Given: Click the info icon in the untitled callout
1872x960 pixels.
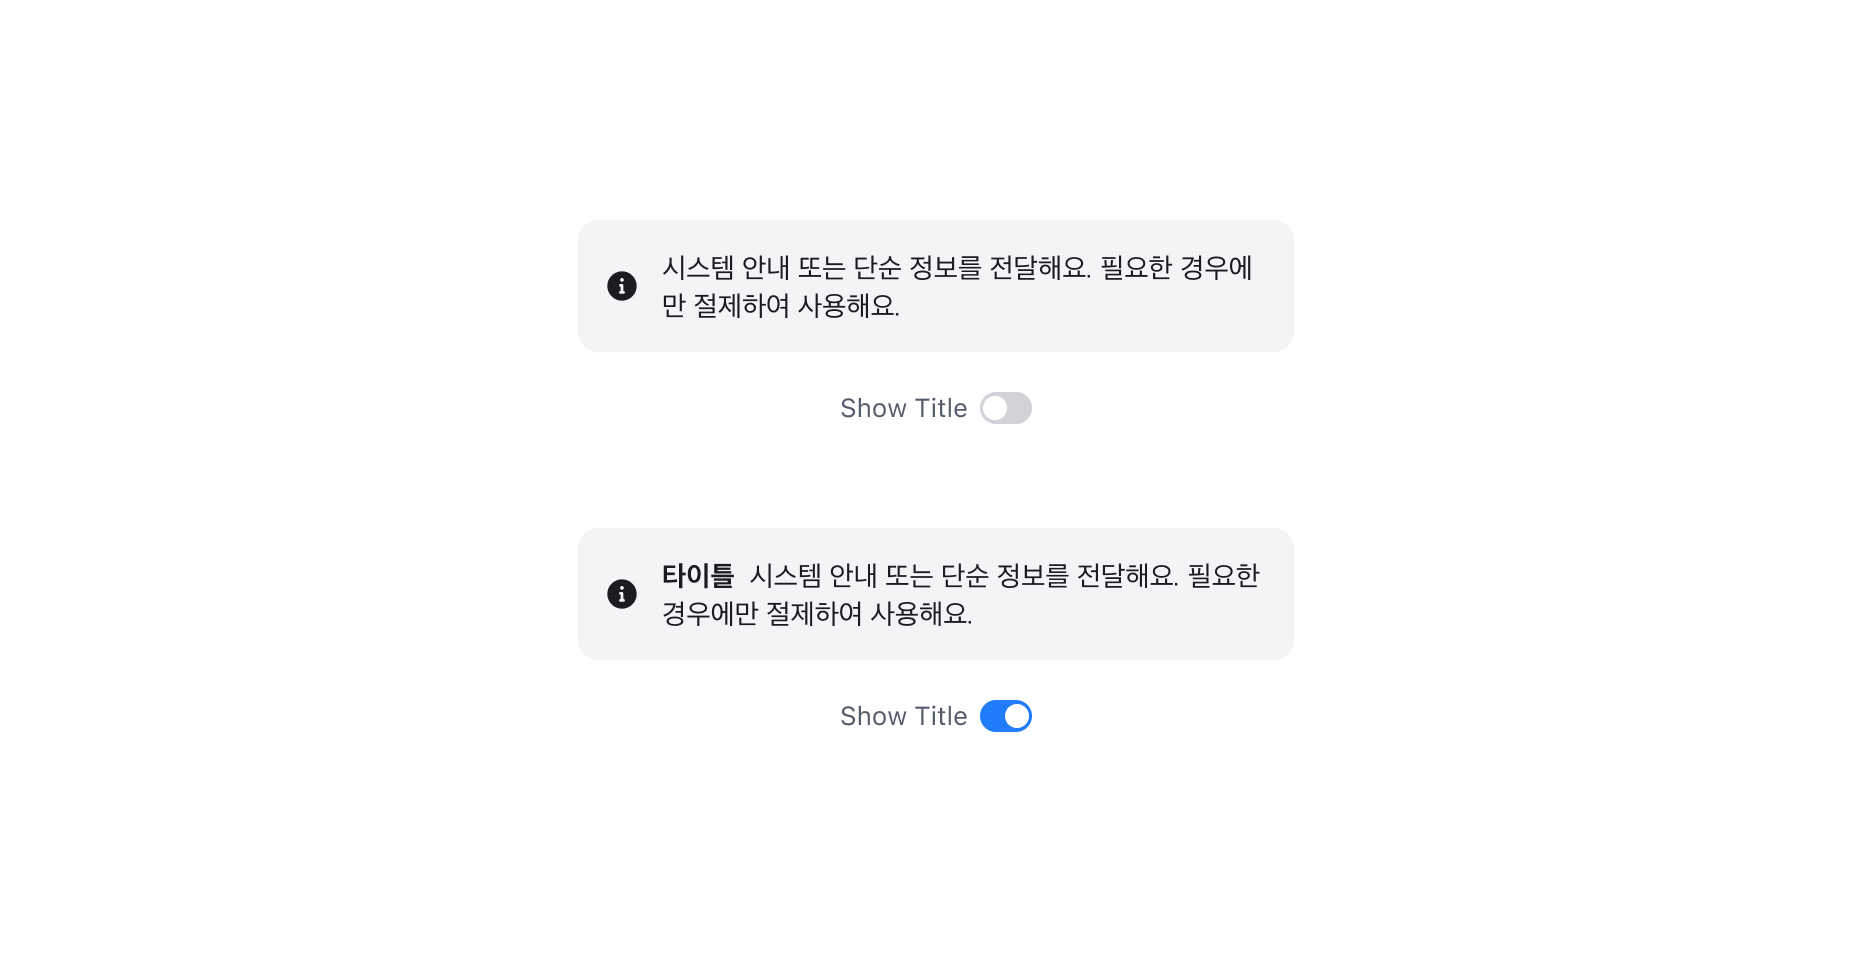Looking at the screenshot, I should (622, 286).
